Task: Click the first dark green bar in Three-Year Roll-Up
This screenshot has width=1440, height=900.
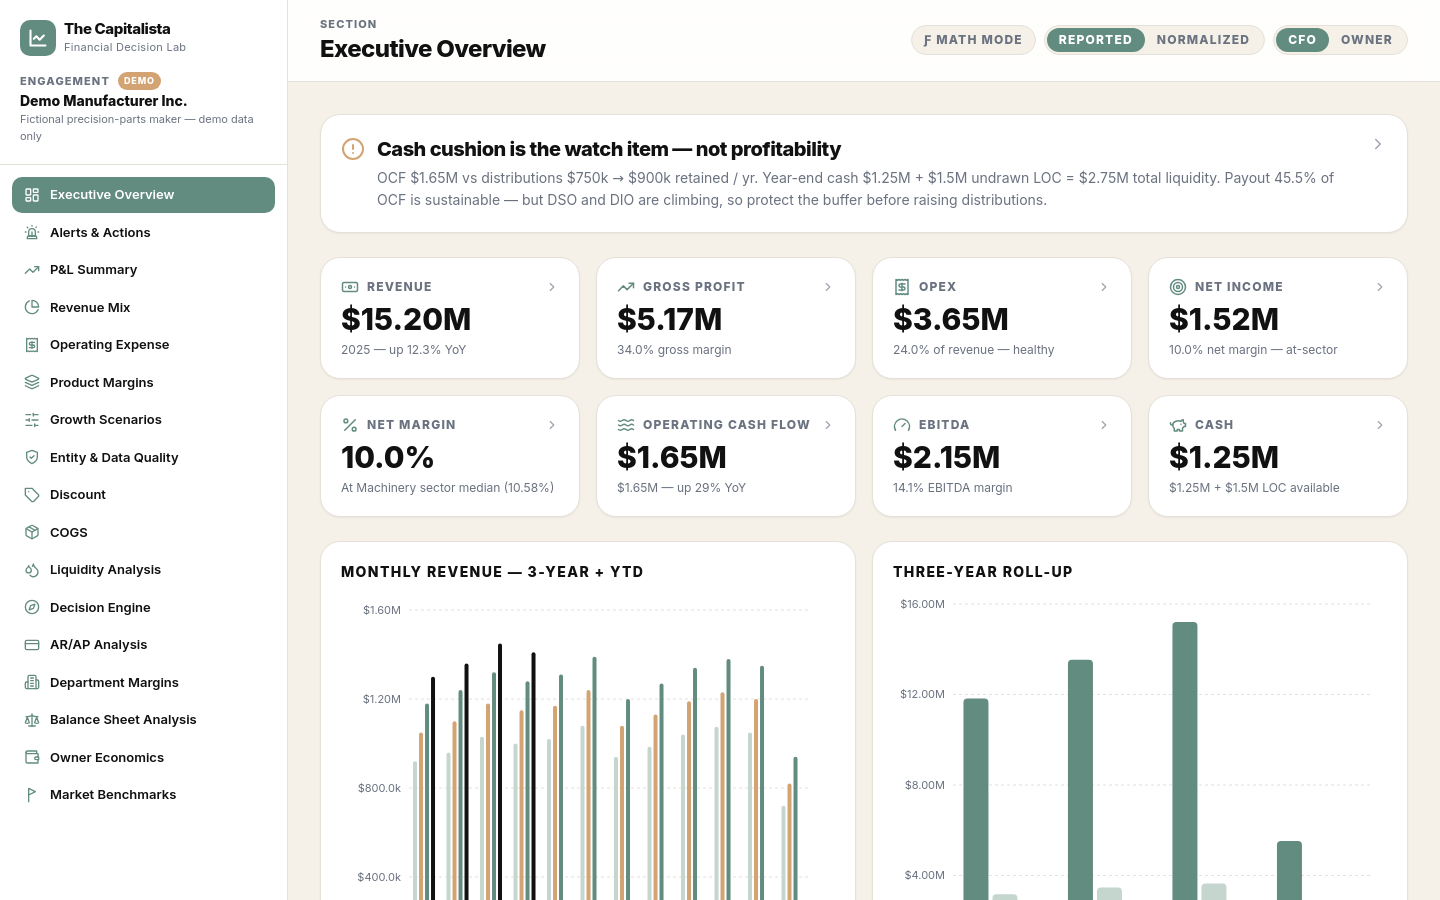Action: click(976, 799)
